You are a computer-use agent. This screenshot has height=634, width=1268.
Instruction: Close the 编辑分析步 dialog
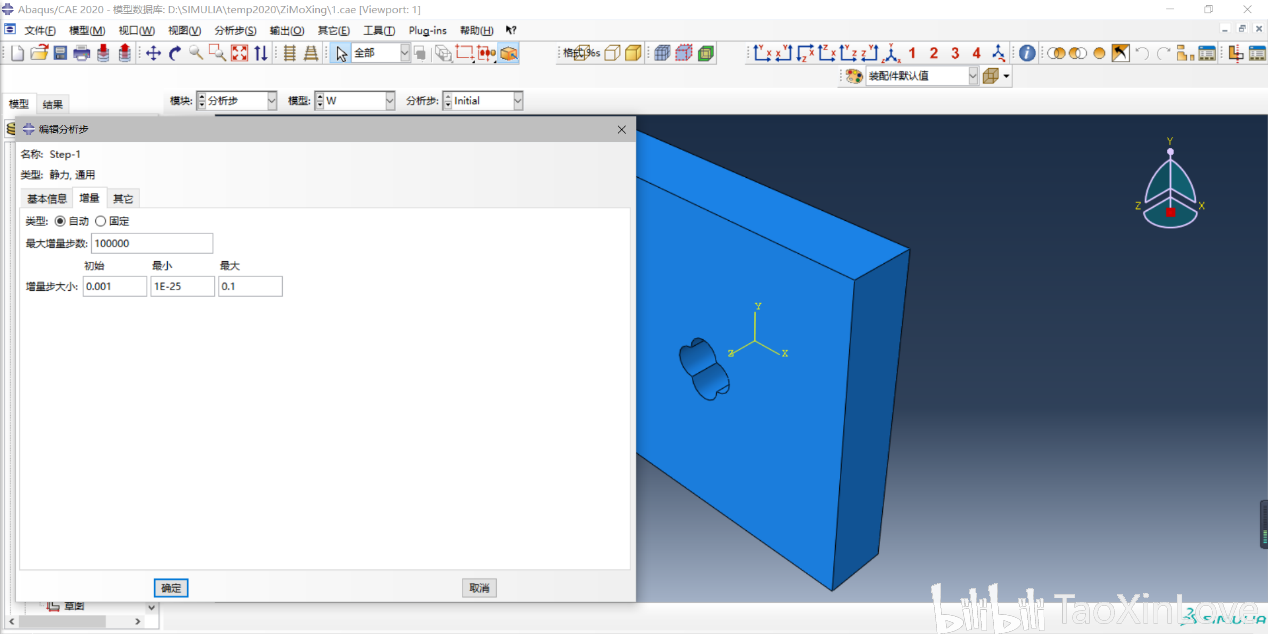coord(621,129)
